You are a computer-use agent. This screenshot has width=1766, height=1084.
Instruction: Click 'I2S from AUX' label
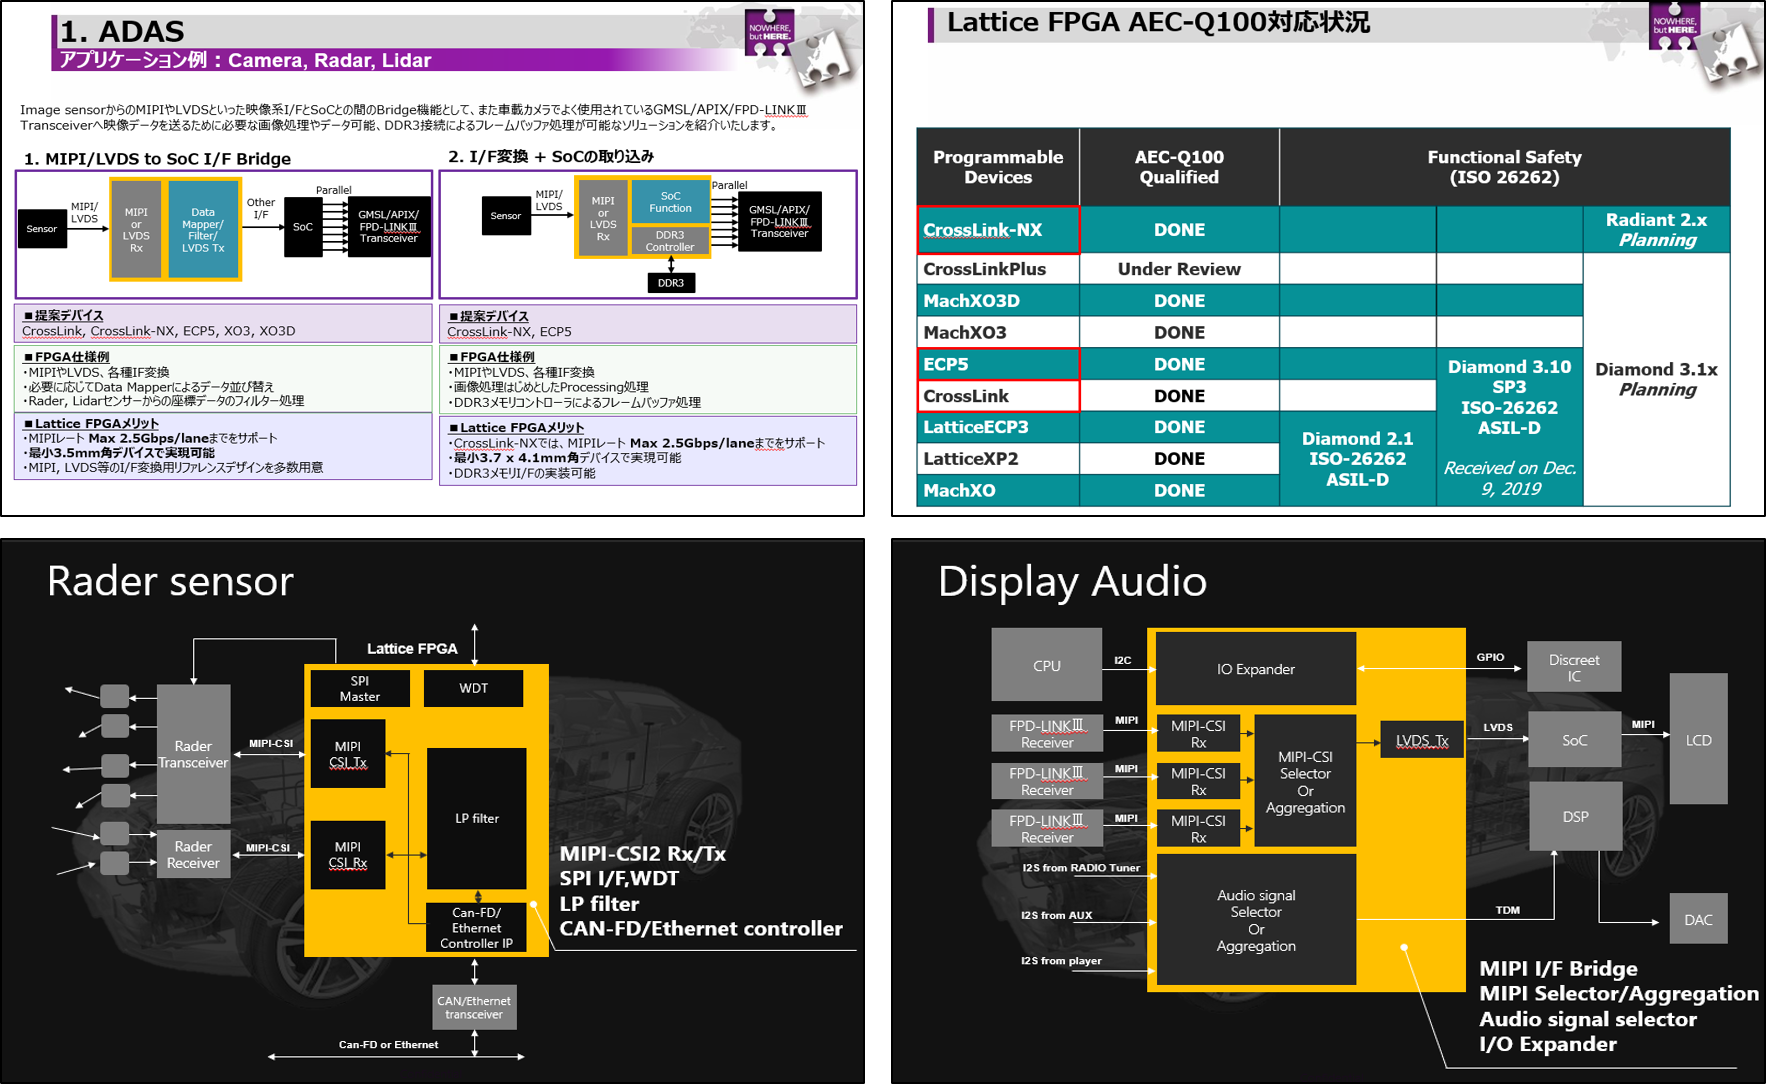[x=1056, y=915]
